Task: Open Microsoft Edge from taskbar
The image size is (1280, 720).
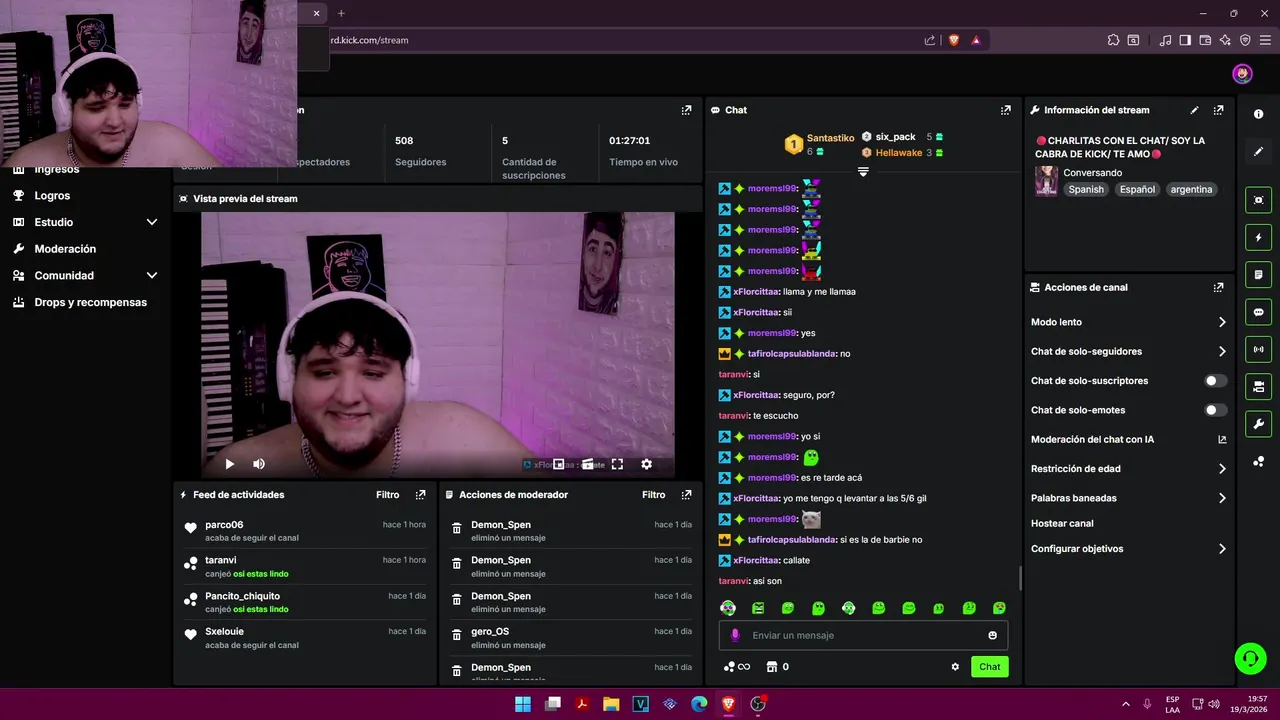Action: [699, 704]
